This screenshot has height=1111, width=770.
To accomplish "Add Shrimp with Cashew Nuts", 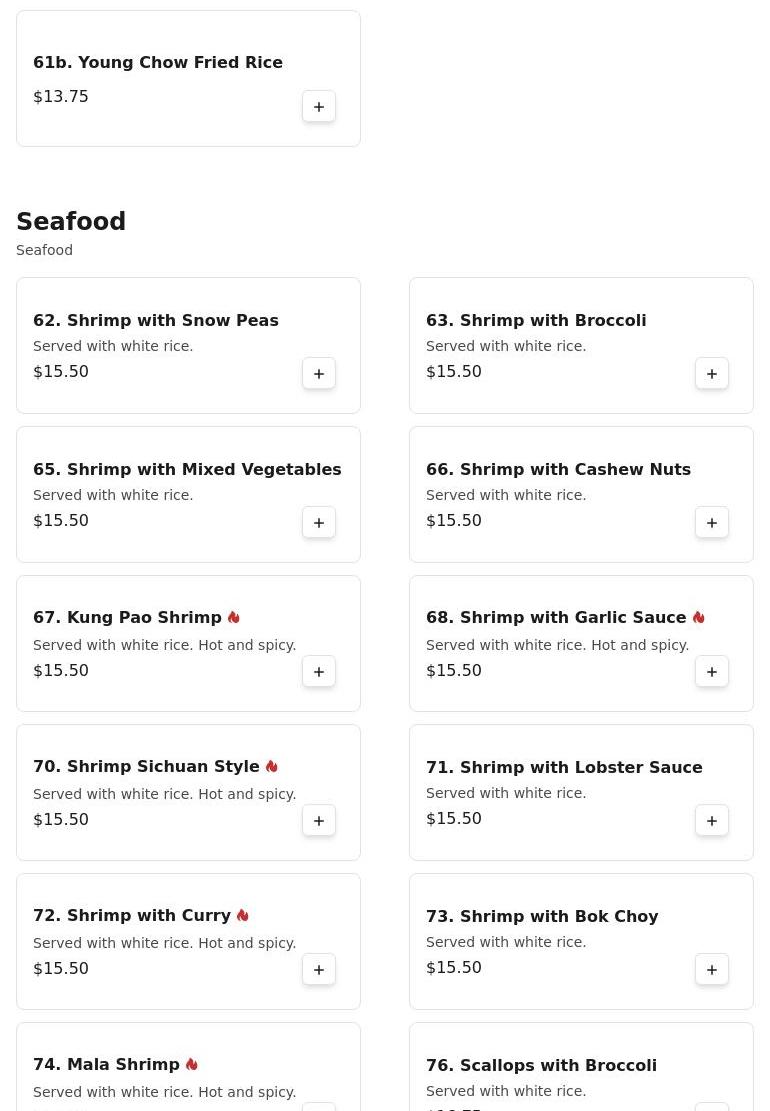I will coord(712,523).
